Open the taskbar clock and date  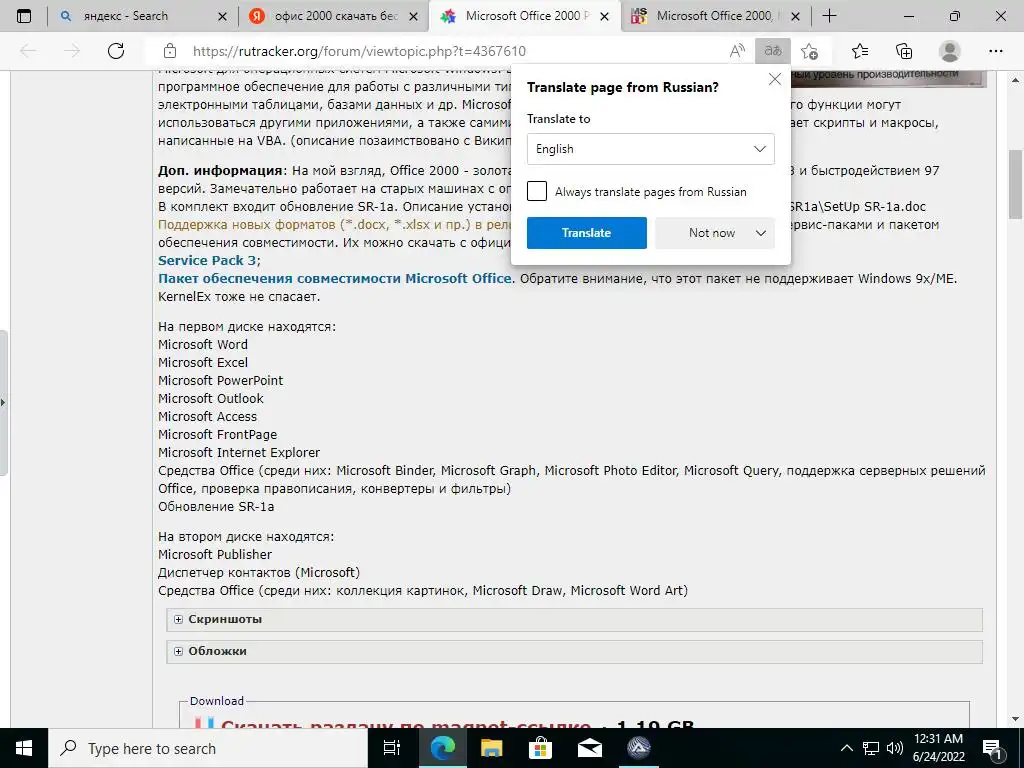[938, 748]
